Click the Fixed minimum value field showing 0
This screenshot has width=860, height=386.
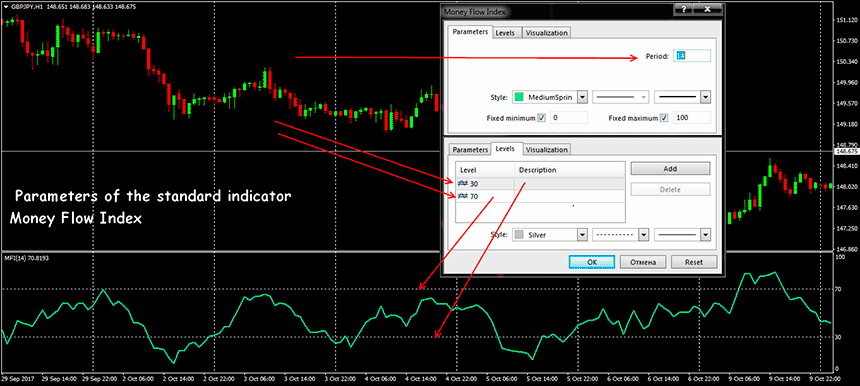[568, 118]
